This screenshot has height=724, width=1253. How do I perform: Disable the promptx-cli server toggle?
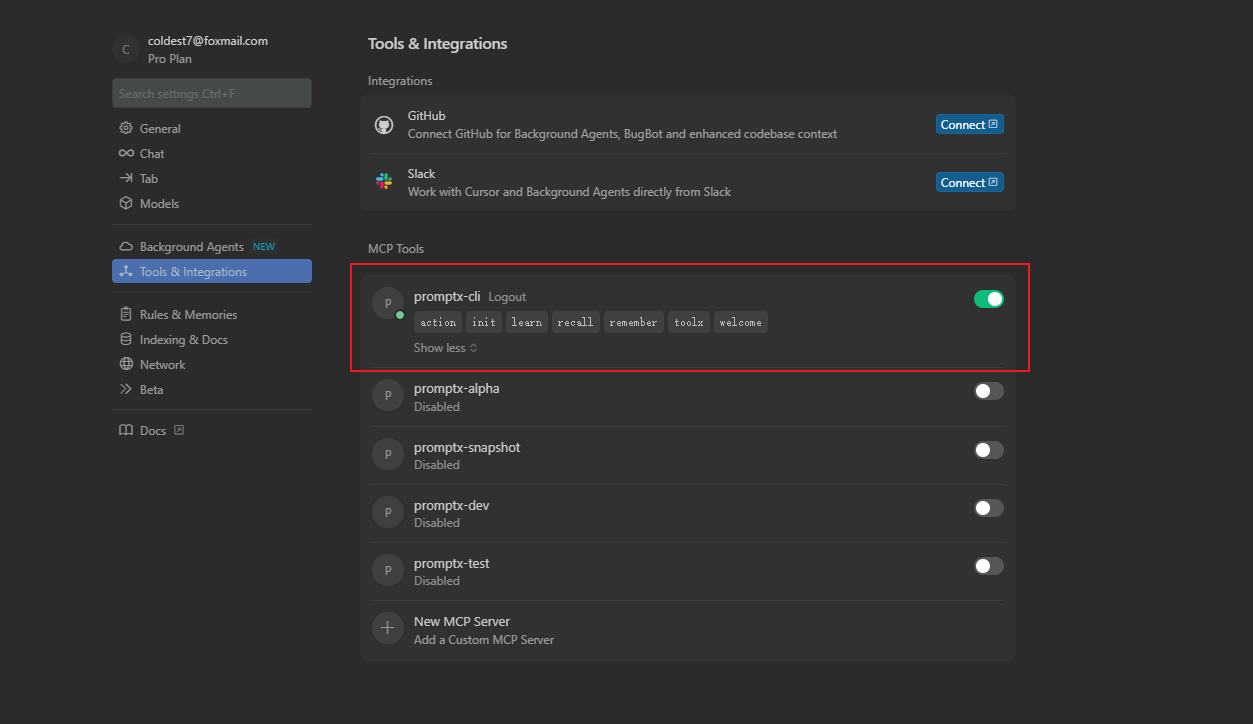[x=989, y=299]
